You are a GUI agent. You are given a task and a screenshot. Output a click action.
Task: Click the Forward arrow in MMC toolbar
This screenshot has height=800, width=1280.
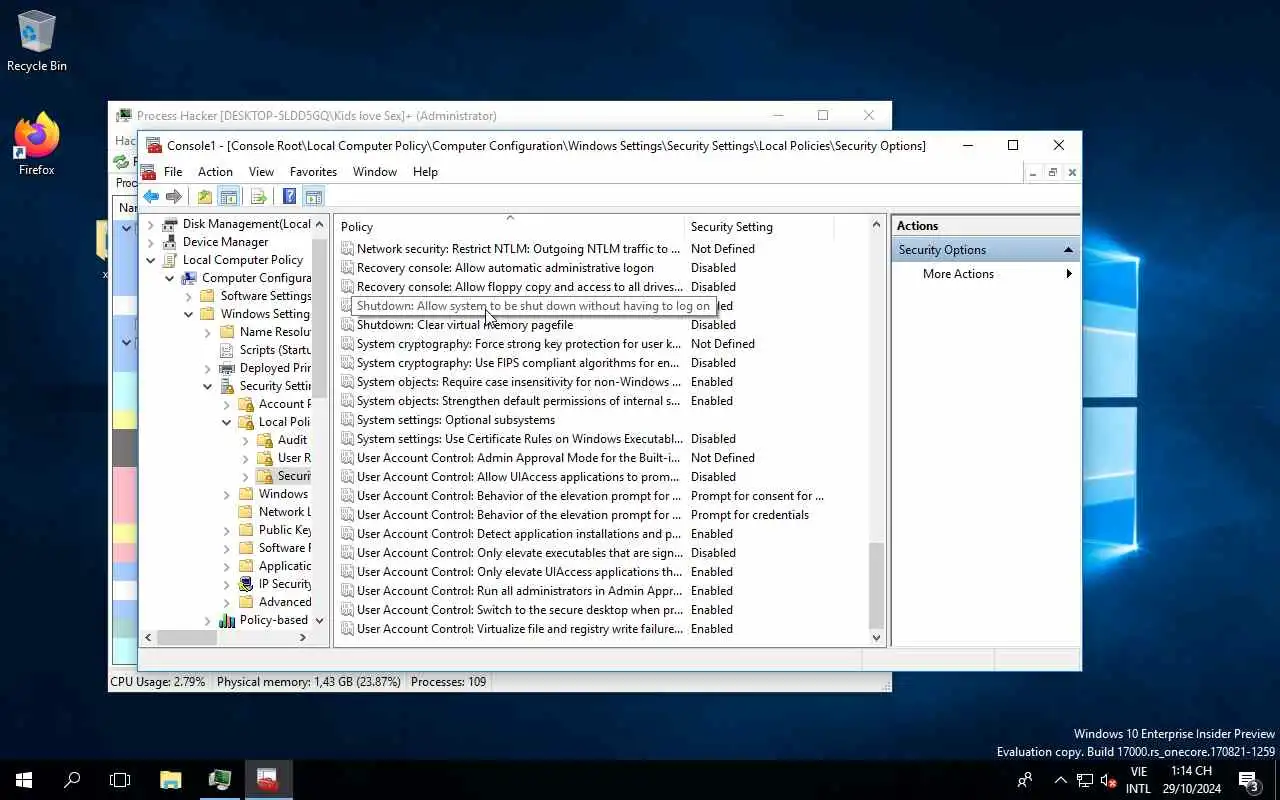[174, 197]
